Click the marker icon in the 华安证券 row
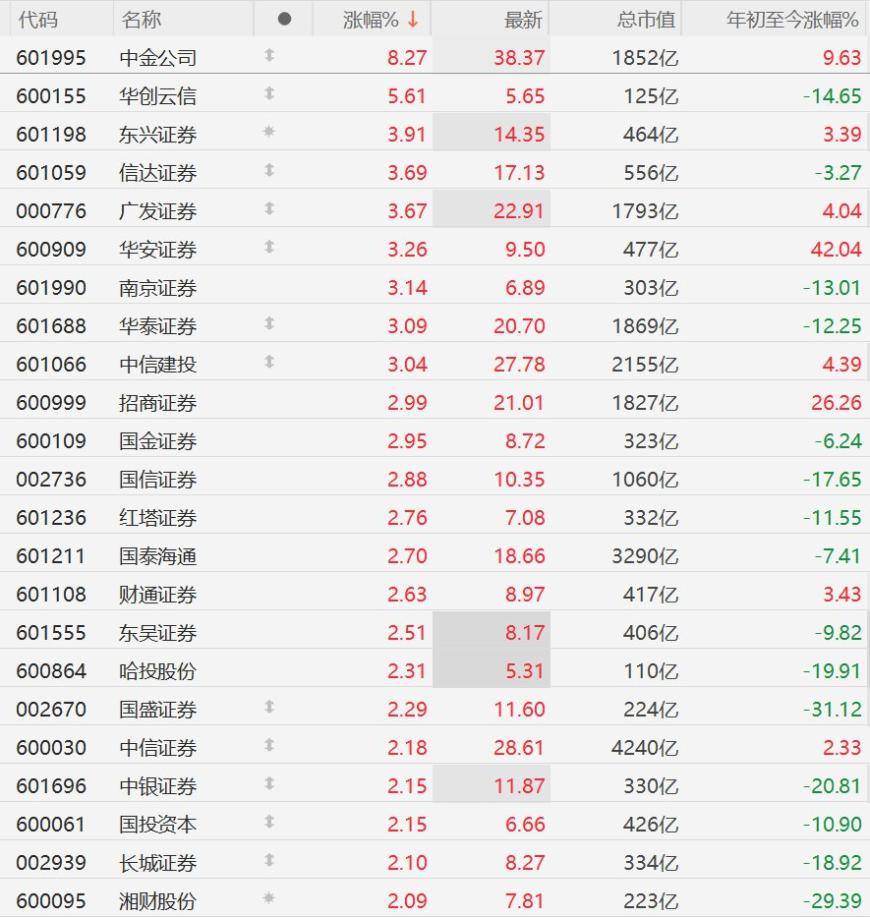This screenshot has height=917, width=870. click(269, 247)
